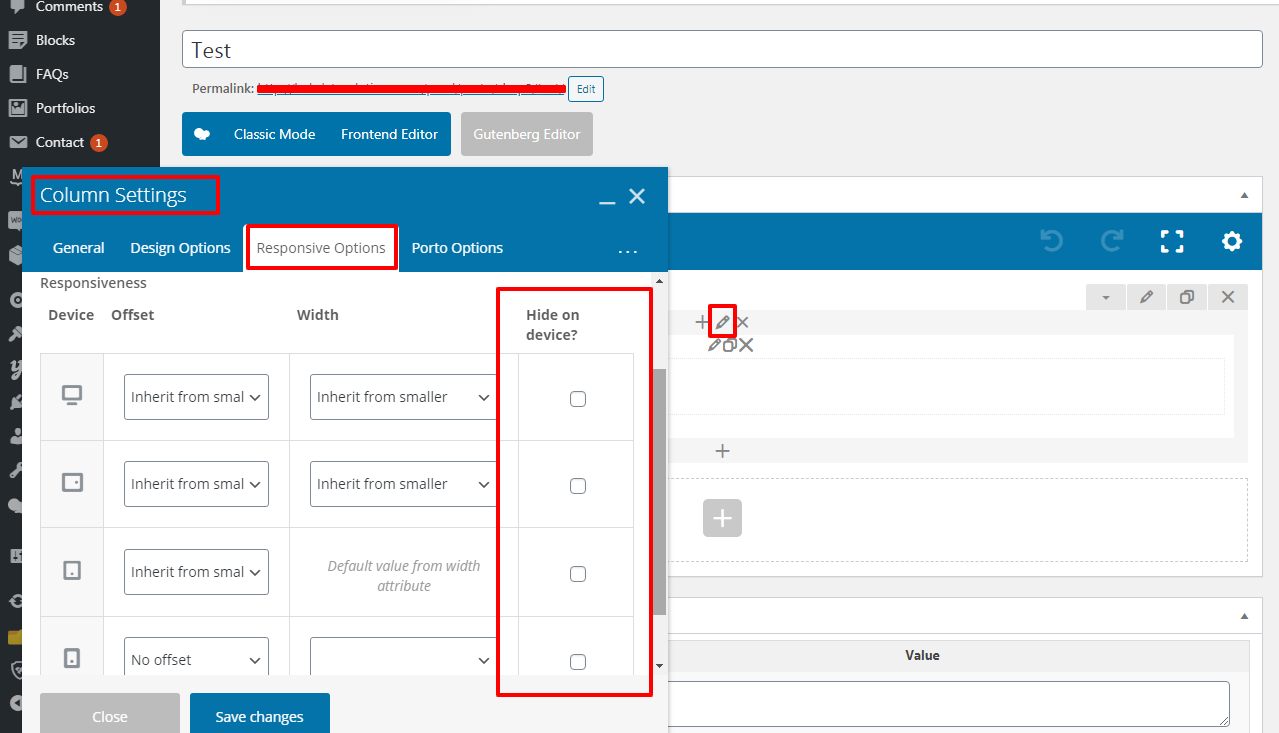Switch to the General tab

(78, 248)
